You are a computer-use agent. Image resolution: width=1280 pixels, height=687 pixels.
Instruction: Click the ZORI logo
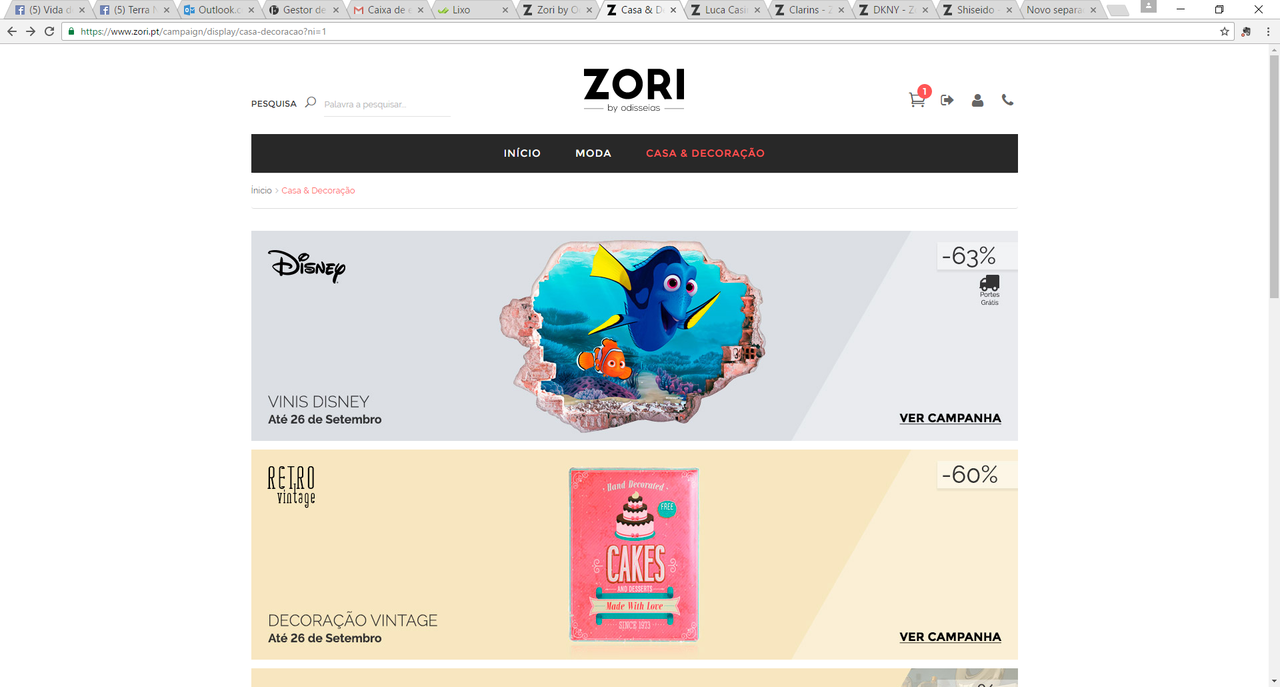pos(634,90)
